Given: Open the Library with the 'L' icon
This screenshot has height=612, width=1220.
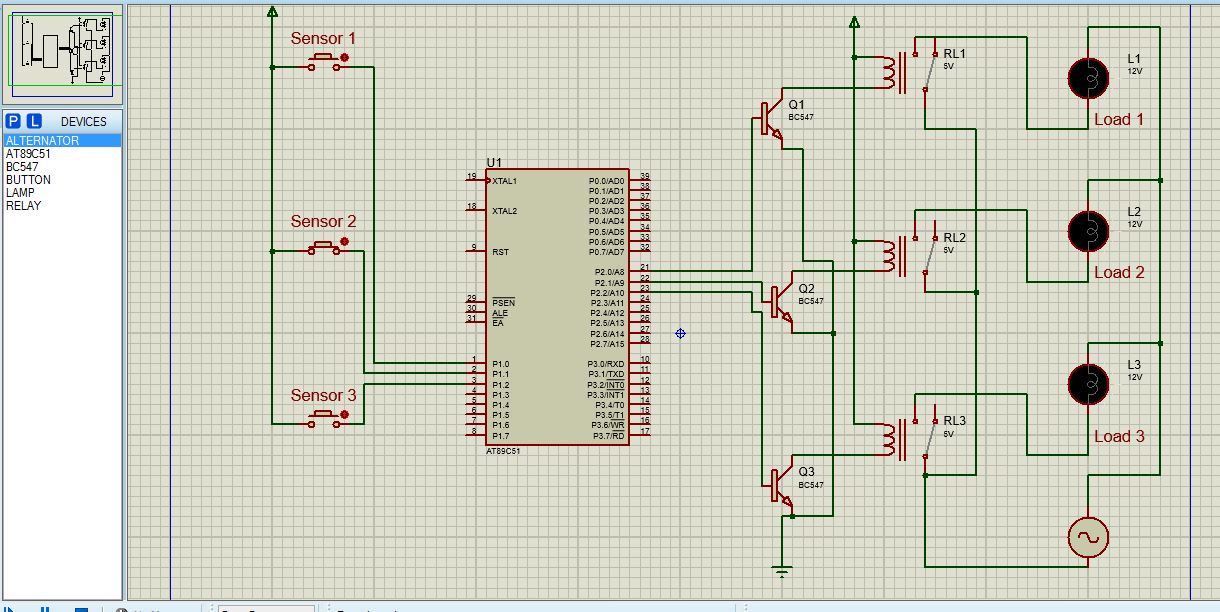Looking at the screenshot, I should coord(32,121).
